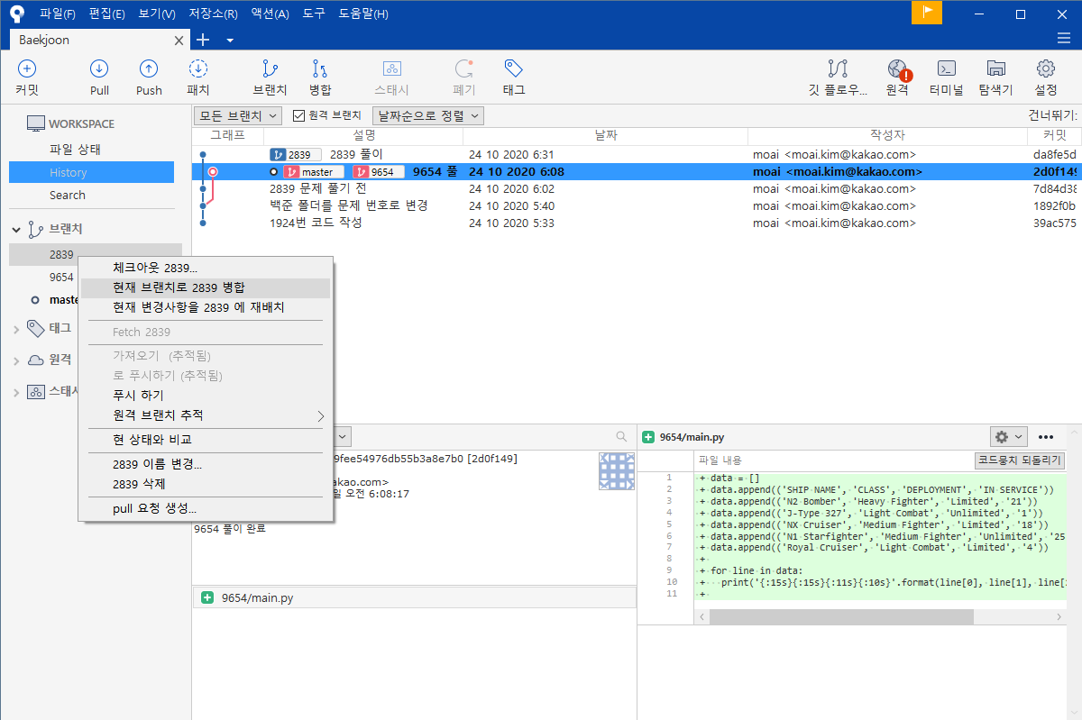Open the 보기(V) menu

[157, 14]
